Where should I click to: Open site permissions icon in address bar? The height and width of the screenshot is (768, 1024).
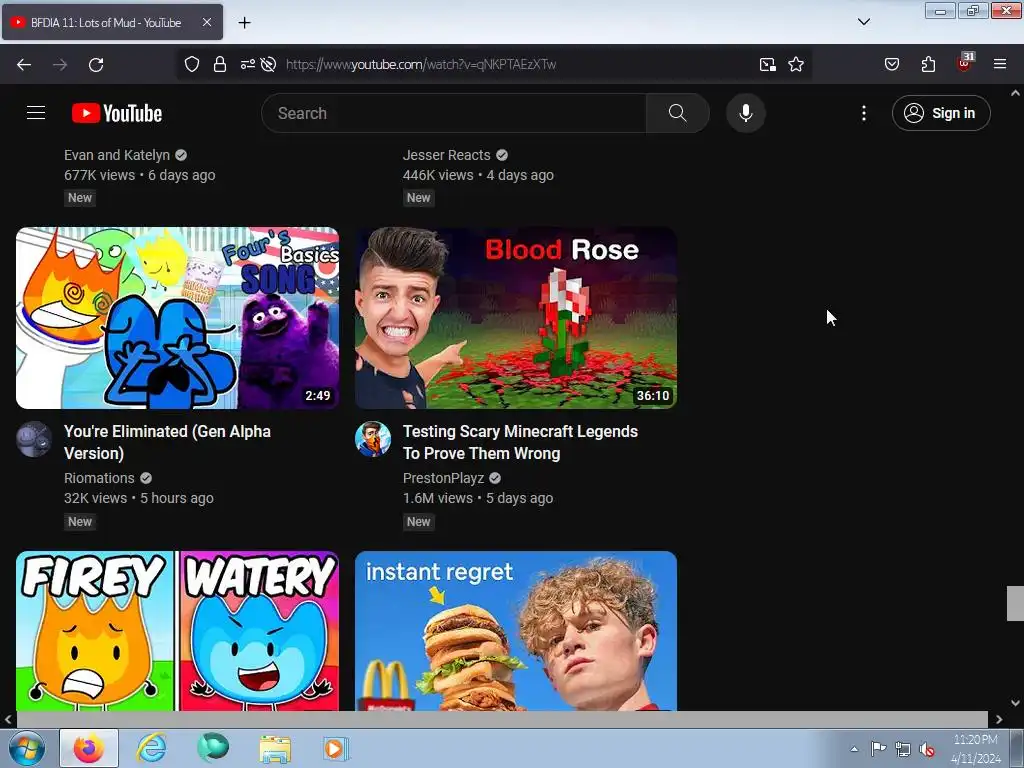248,64
